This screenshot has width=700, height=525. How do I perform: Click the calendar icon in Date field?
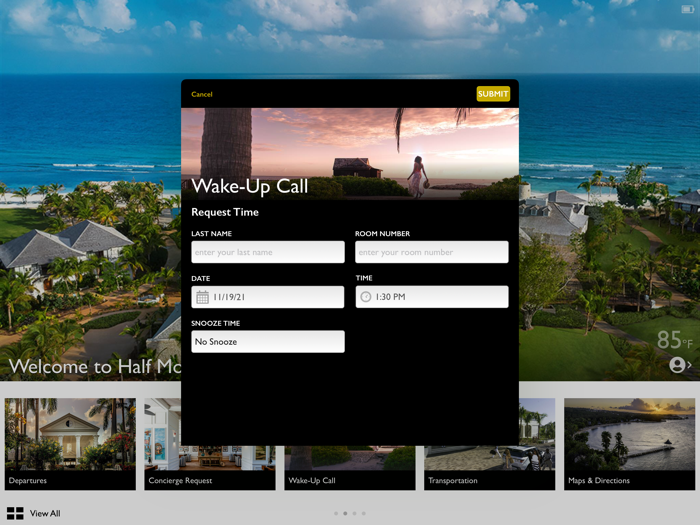pos(202,297)
